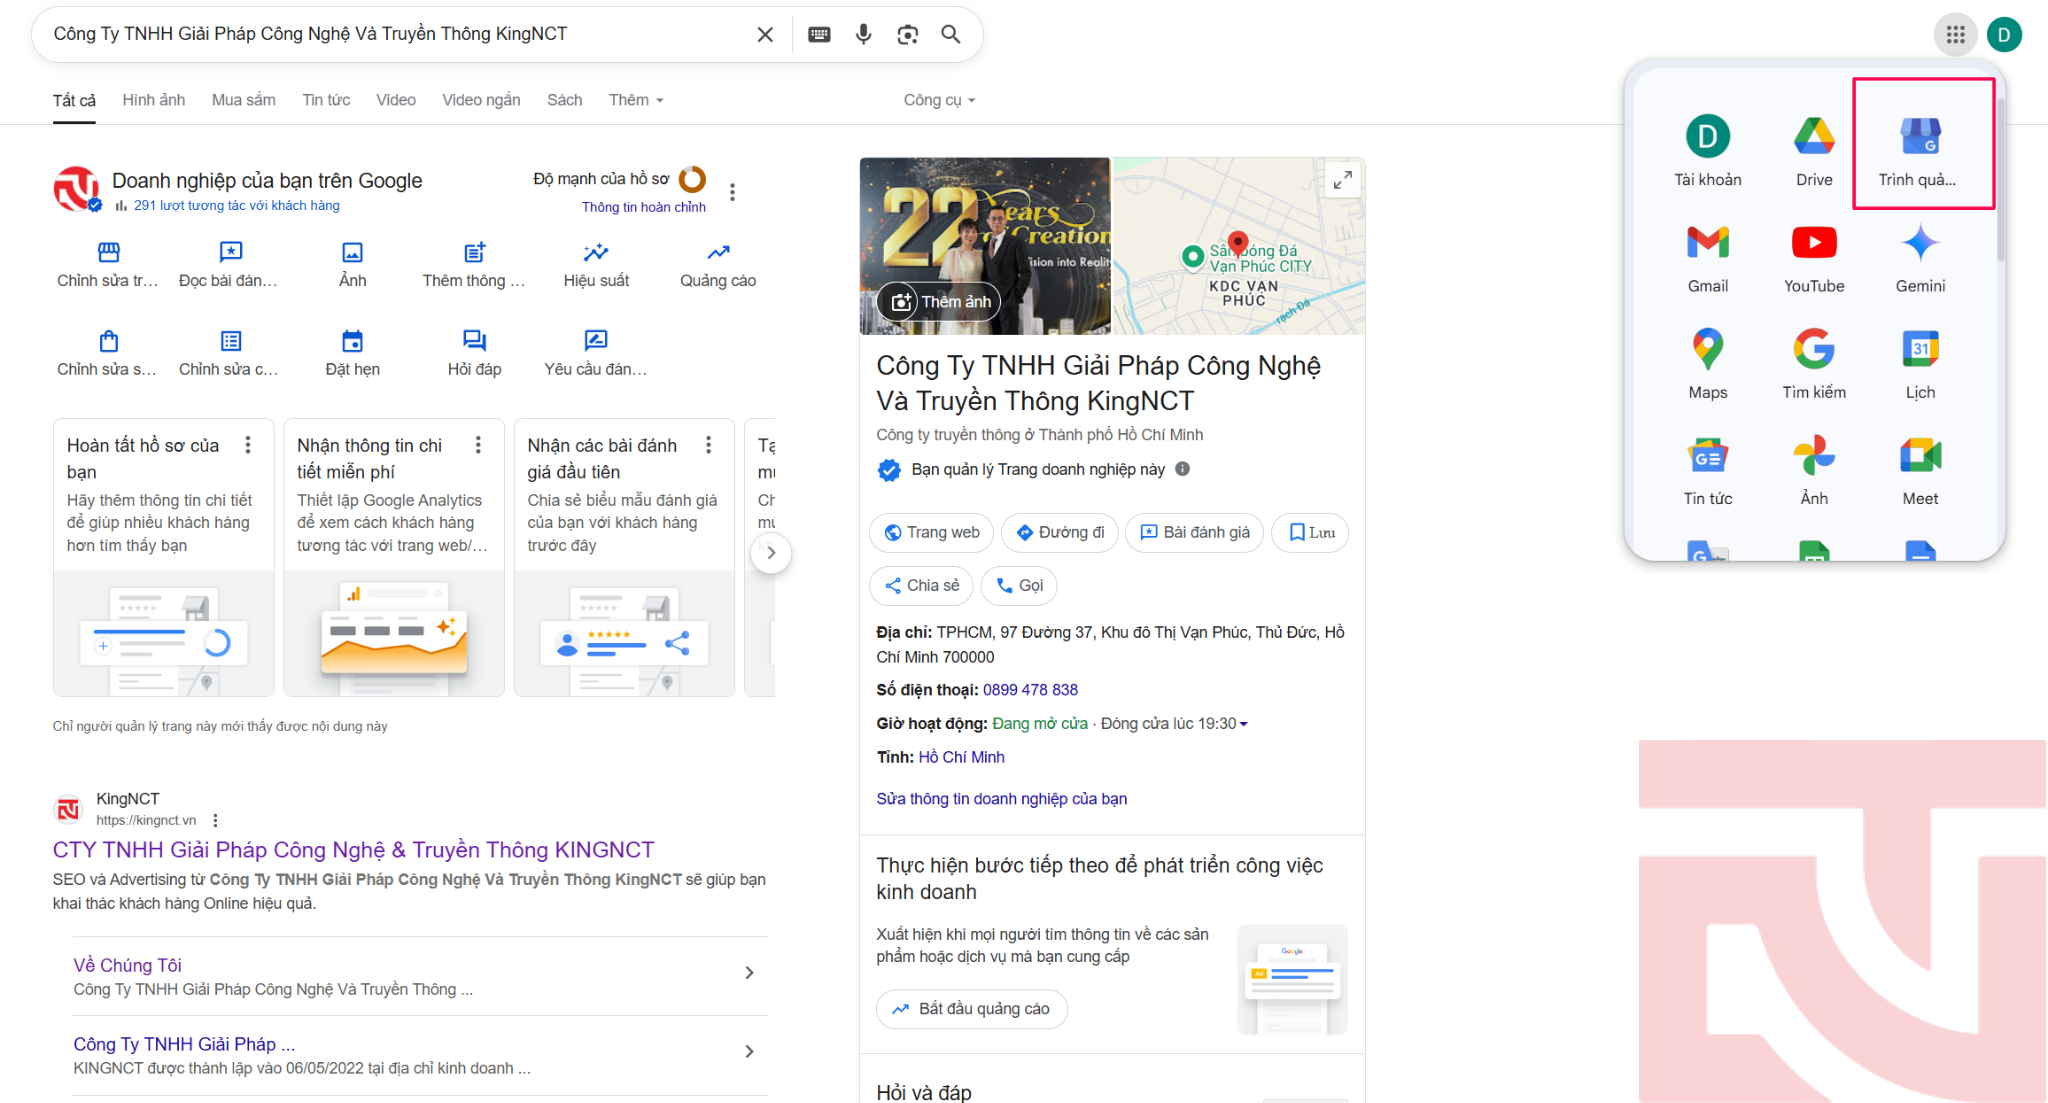The image size is (2048, 1103).
Task: Expand the map thumbnail
Action: pyautogui.click(x=1342, y=180)
